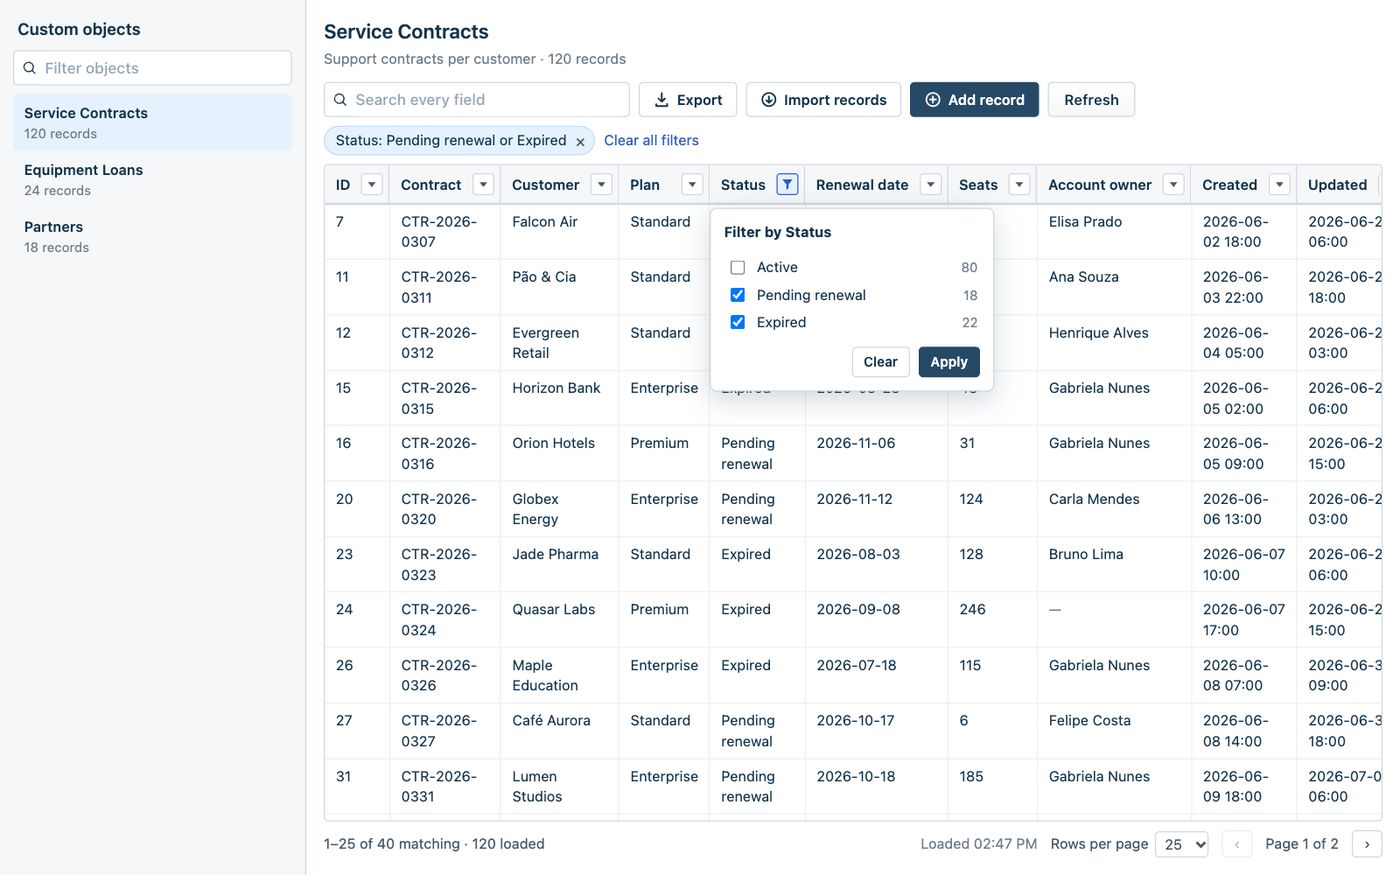The width and height of the screenshot is (1400, 875).
Task: Open the Renewal date column dropdown arrow
Action: tap(931, 184)
